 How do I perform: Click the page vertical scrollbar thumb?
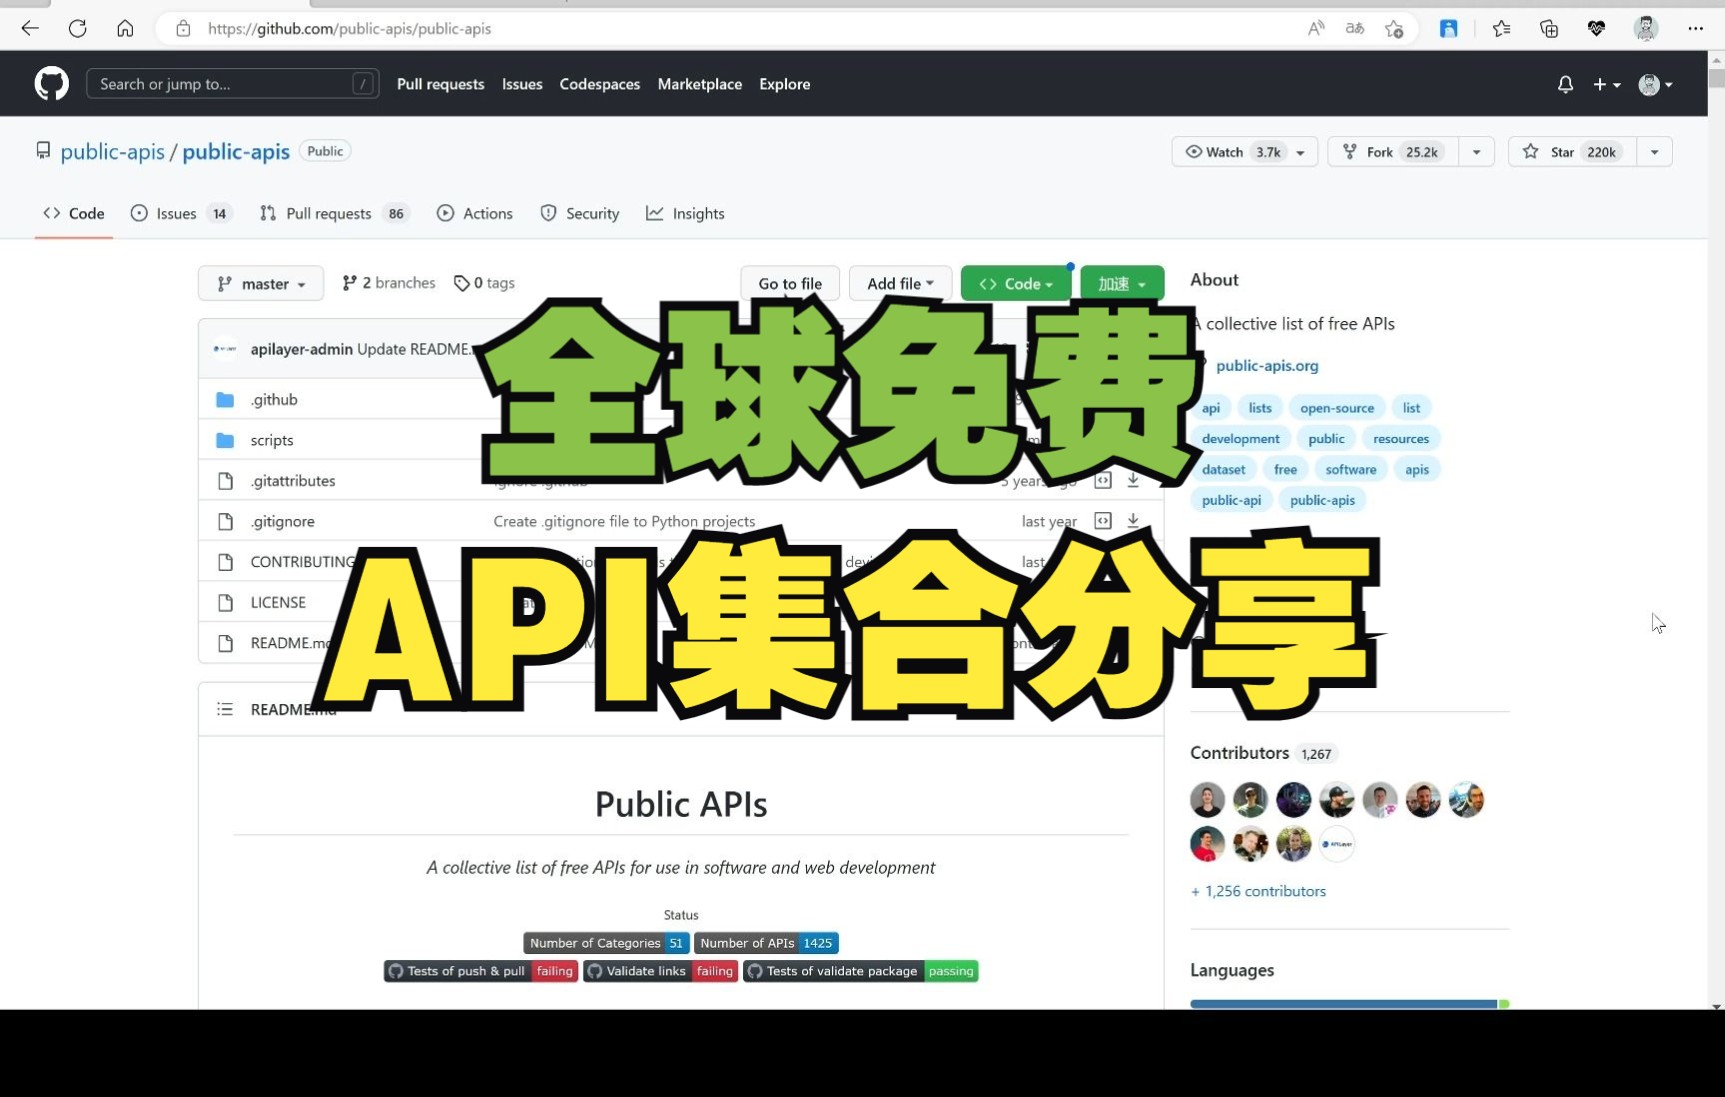point(1716,77)
